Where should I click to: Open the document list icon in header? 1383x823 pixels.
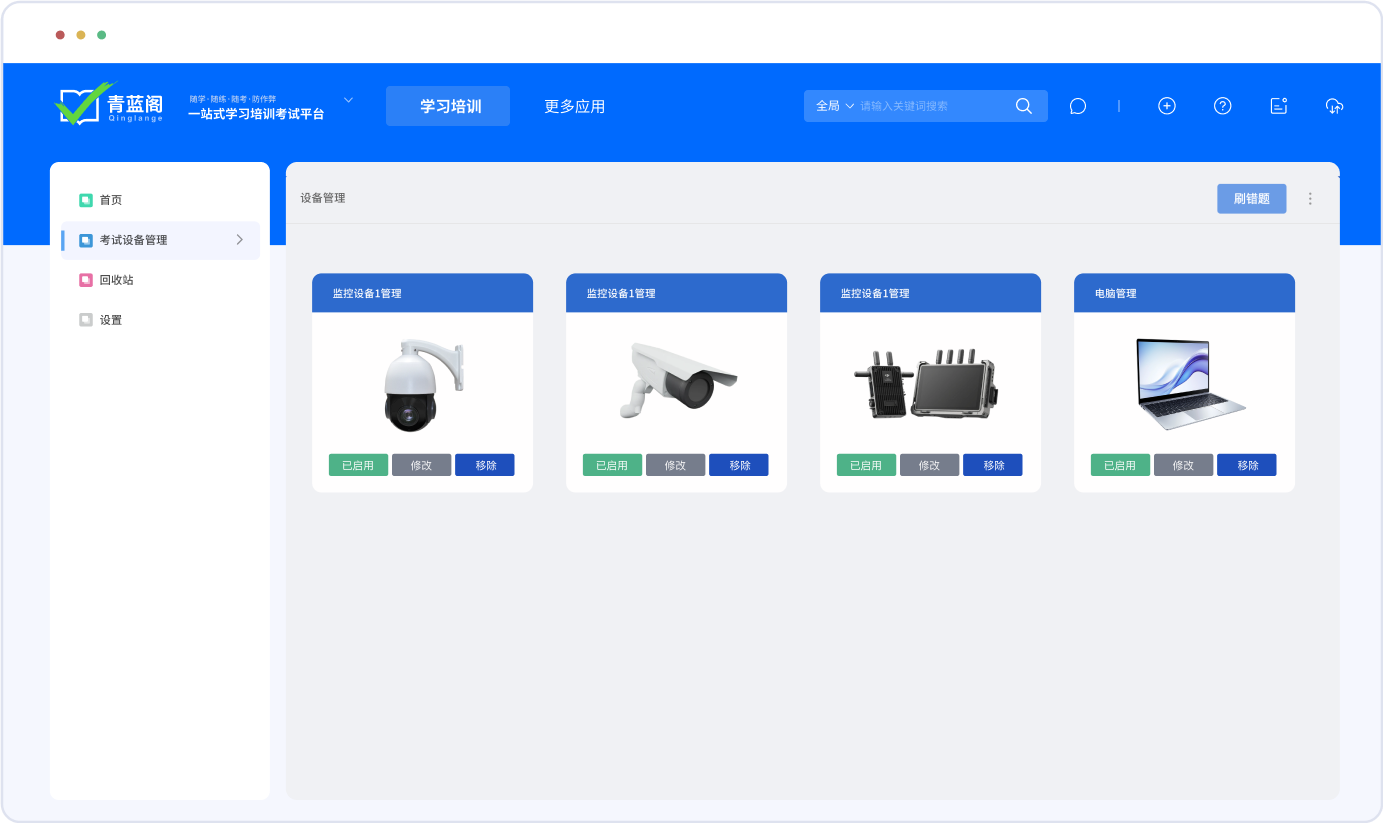(1278, 106)
